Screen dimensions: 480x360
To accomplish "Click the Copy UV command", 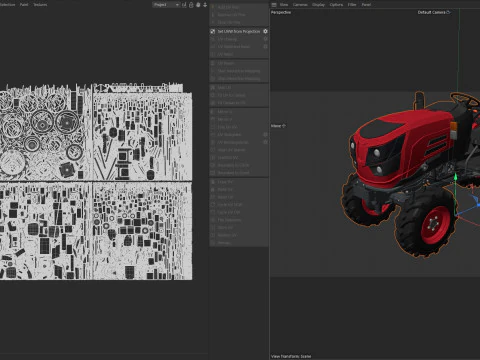I will [x=225, y=182].
